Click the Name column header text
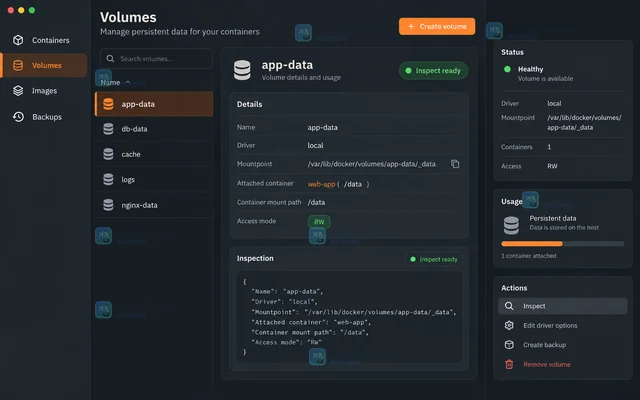Screen dimensions: 640x400 click(x=110, y=82)
